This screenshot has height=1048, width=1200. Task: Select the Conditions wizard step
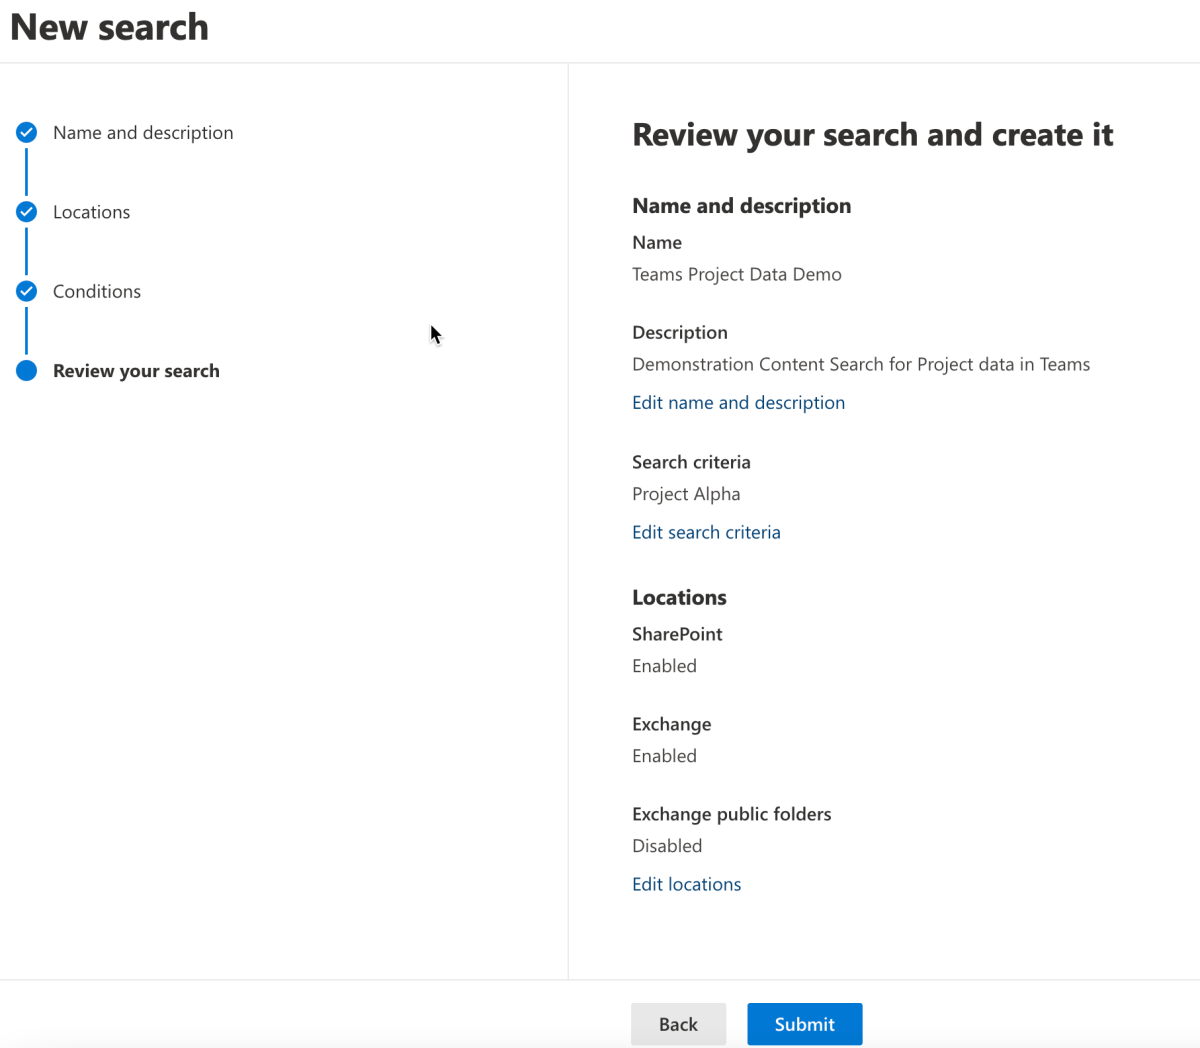[96, 291]
